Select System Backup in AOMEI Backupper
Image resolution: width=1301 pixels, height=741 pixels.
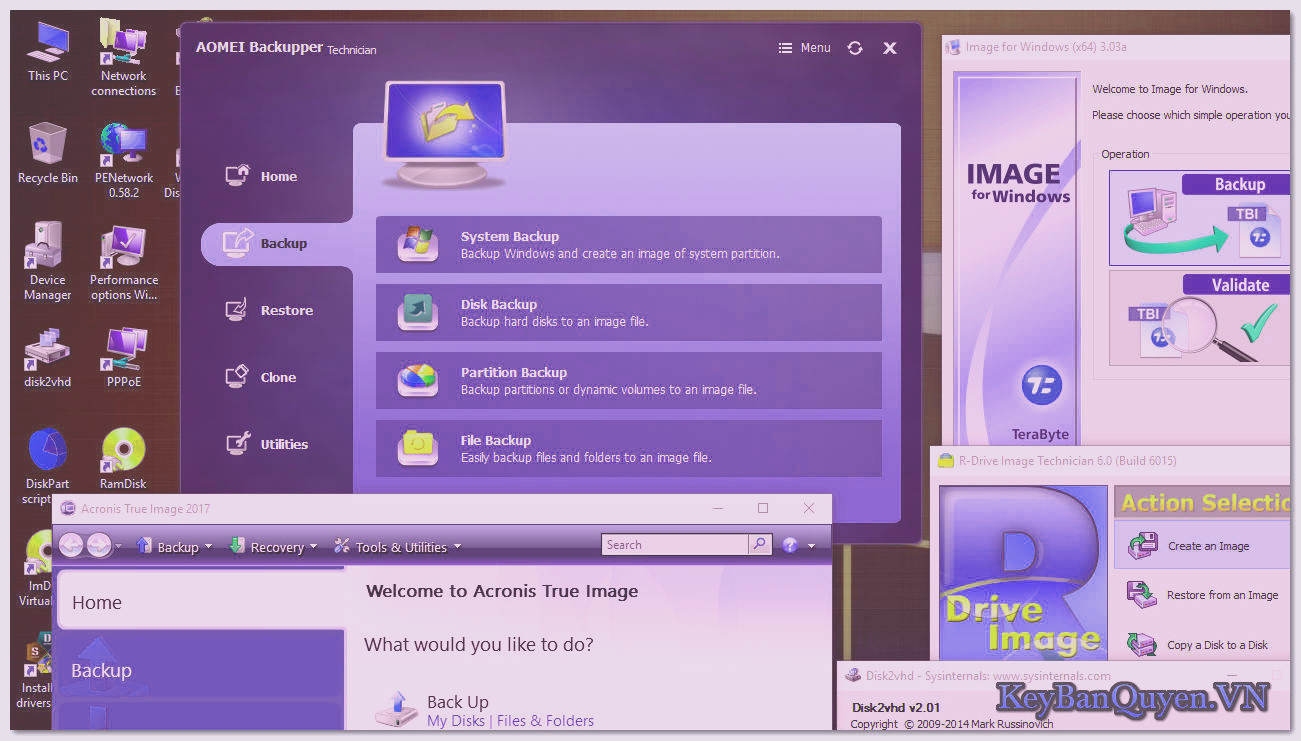coord(628,244)
